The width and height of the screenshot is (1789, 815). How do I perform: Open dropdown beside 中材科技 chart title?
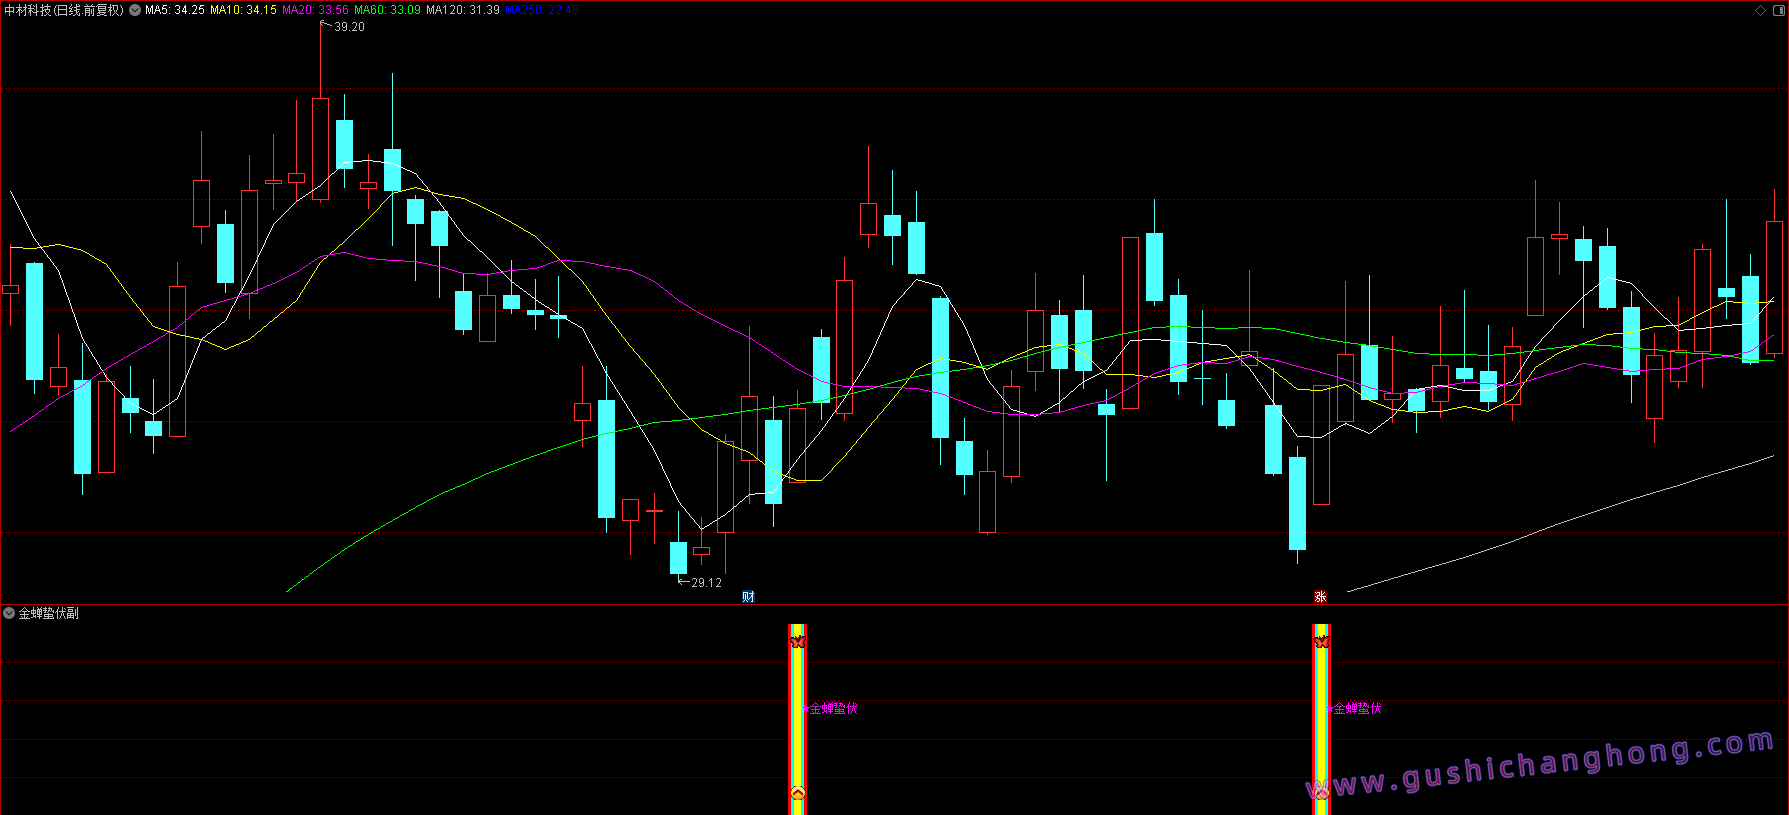point(135,10)
